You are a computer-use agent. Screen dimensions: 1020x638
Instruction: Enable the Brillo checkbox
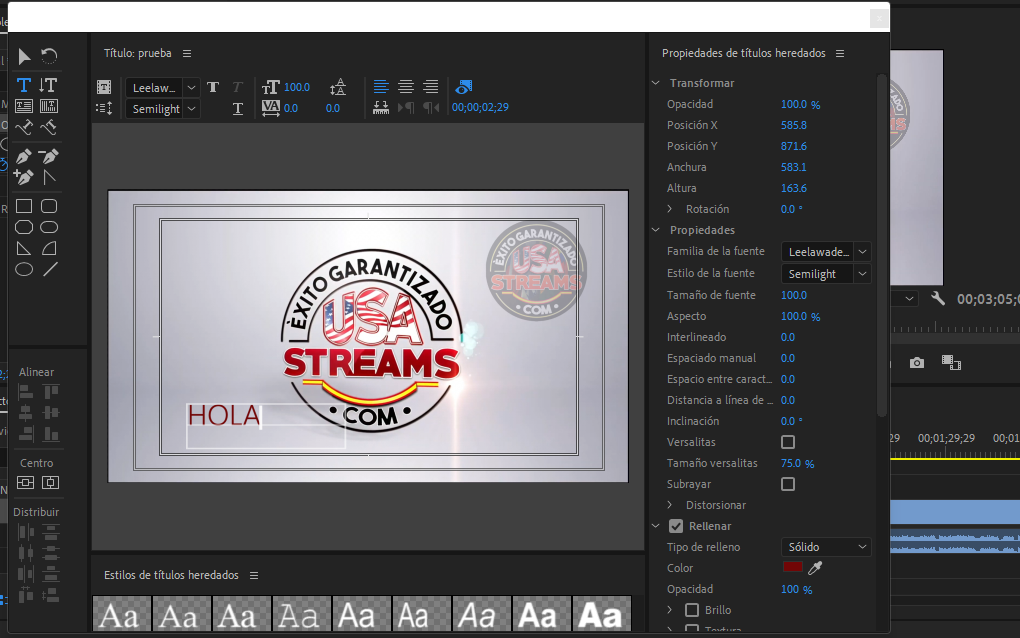[x=692, y=610]
